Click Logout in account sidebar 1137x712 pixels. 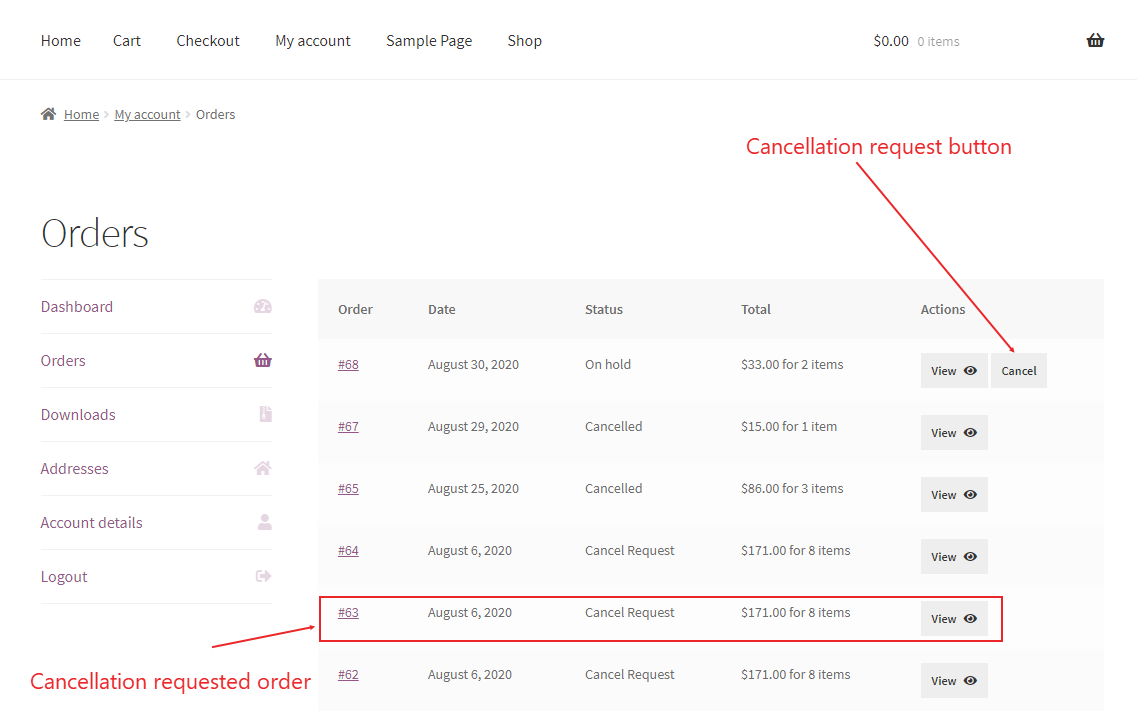(64, 576)
